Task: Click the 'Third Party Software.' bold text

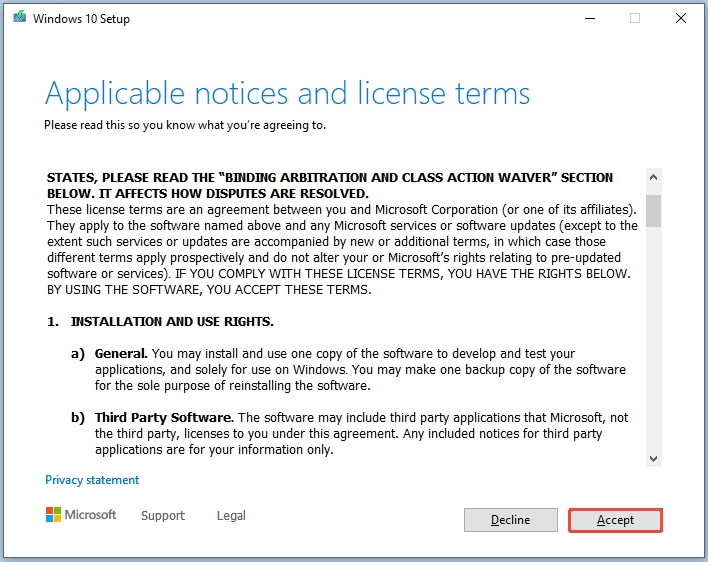Action: pos(164,418)
